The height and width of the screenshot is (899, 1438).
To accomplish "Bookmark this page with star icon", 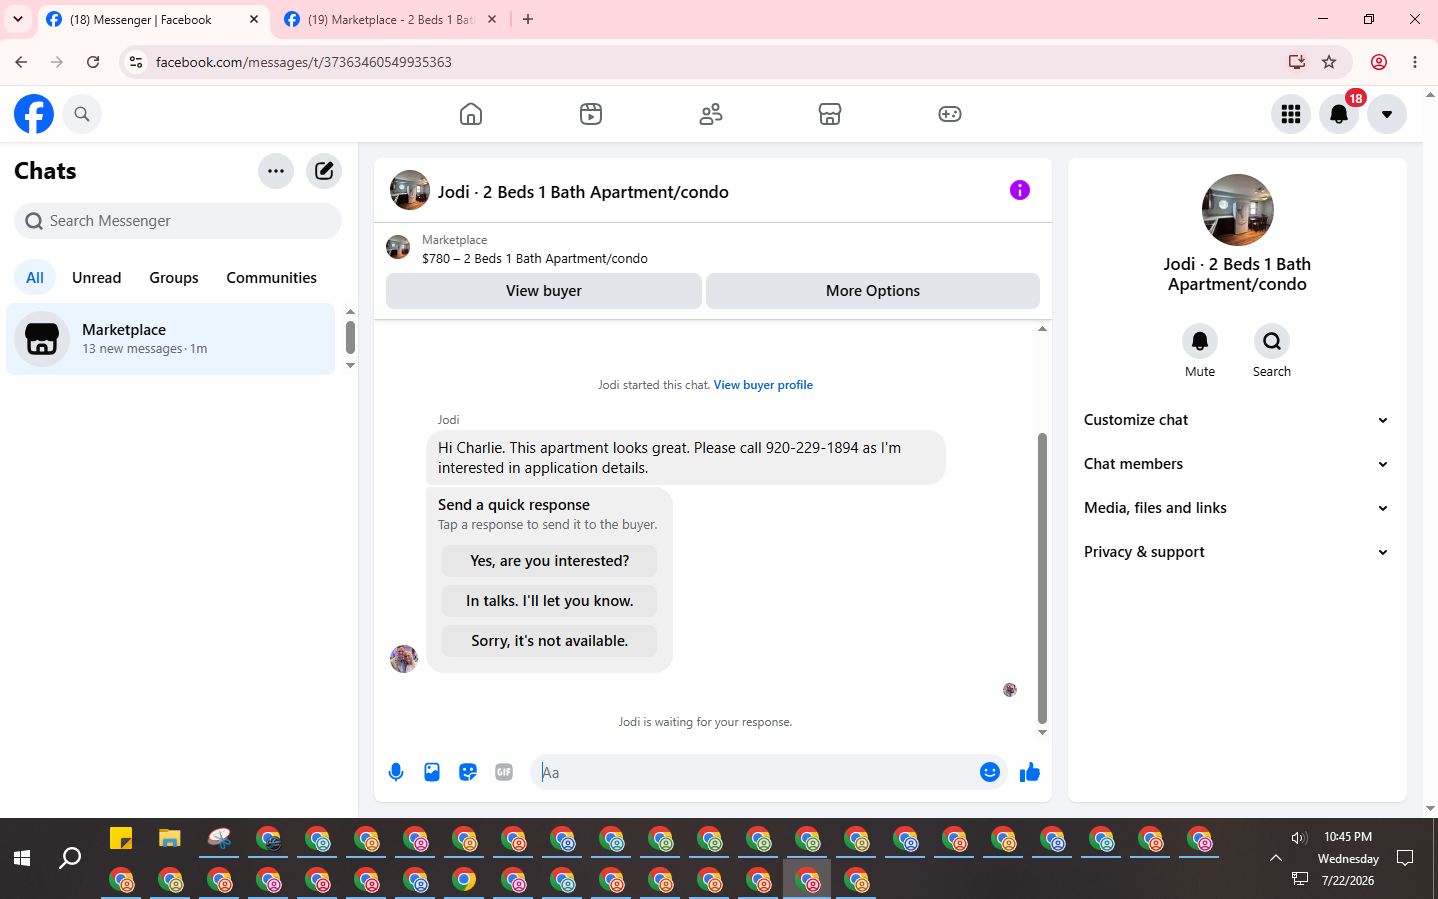I will point(1329,62).
